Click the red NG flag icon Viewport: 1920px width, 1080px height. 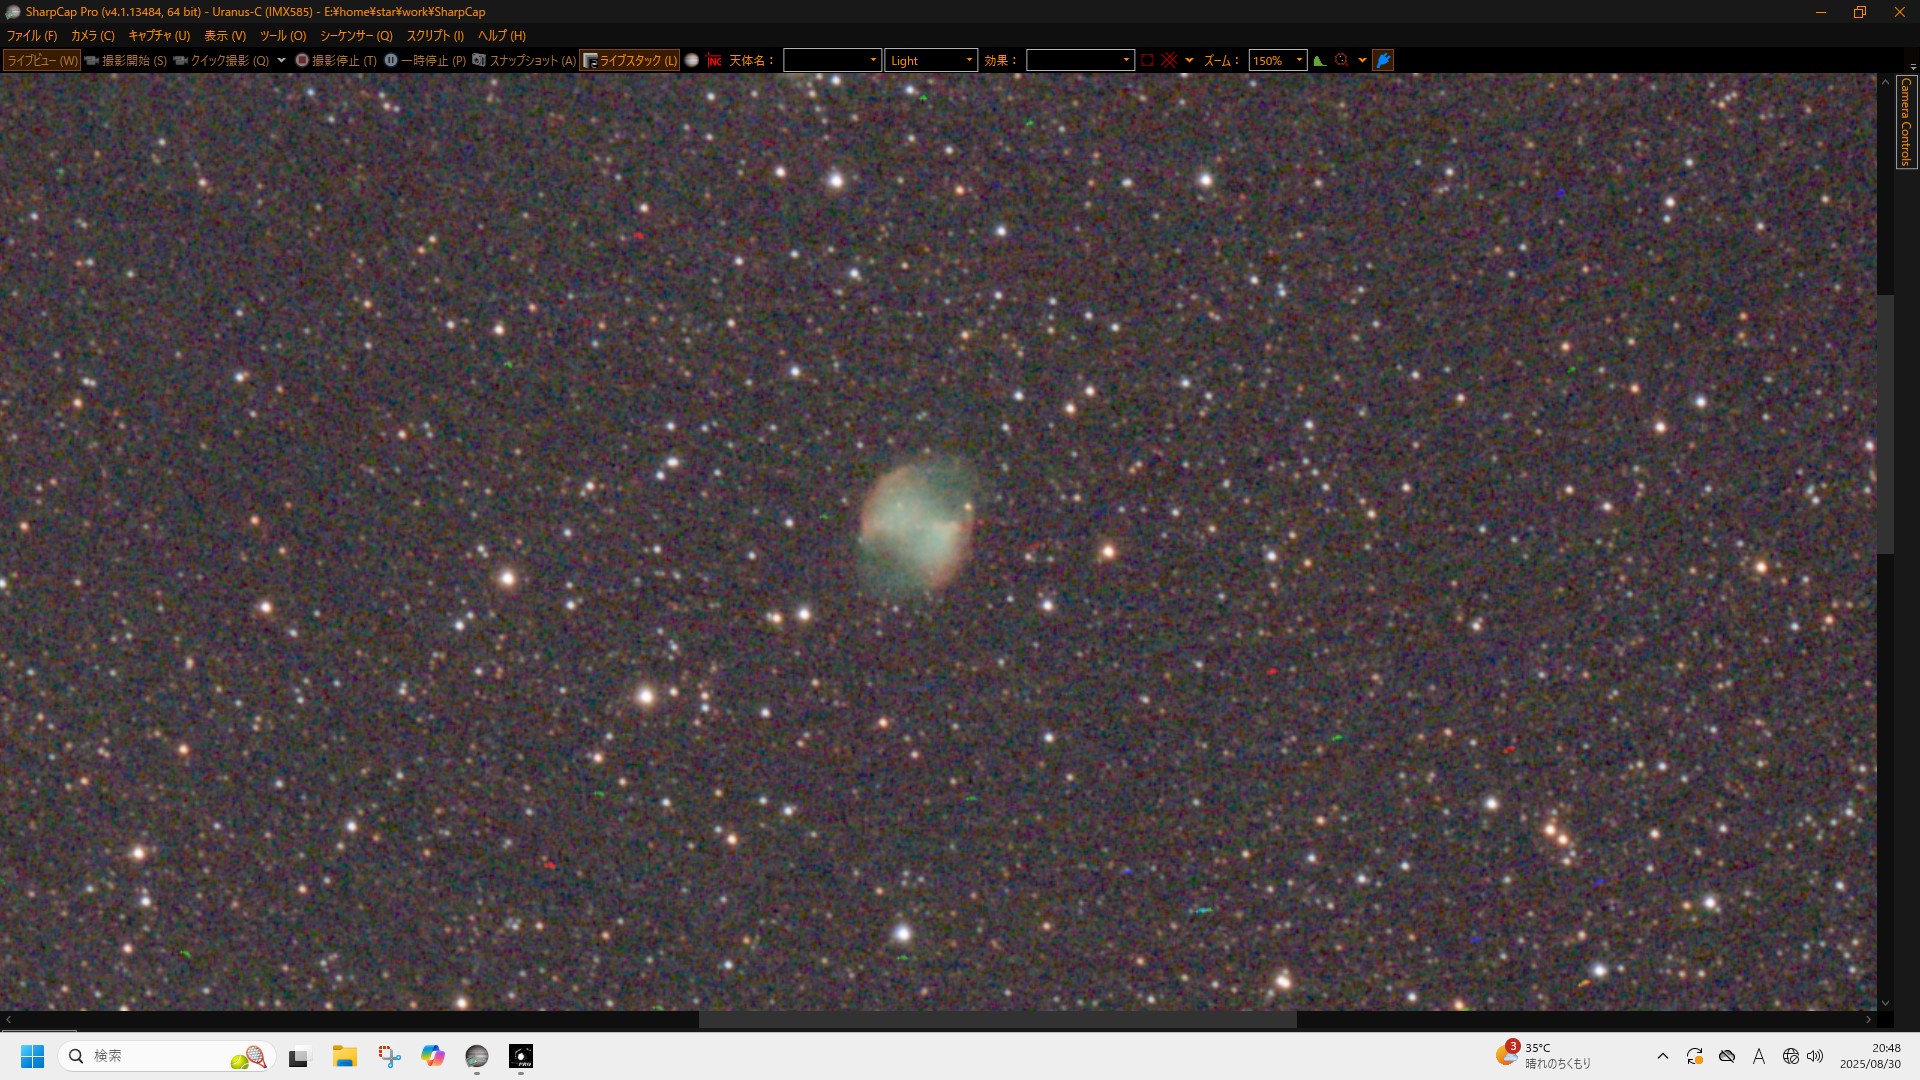[714, 60]
